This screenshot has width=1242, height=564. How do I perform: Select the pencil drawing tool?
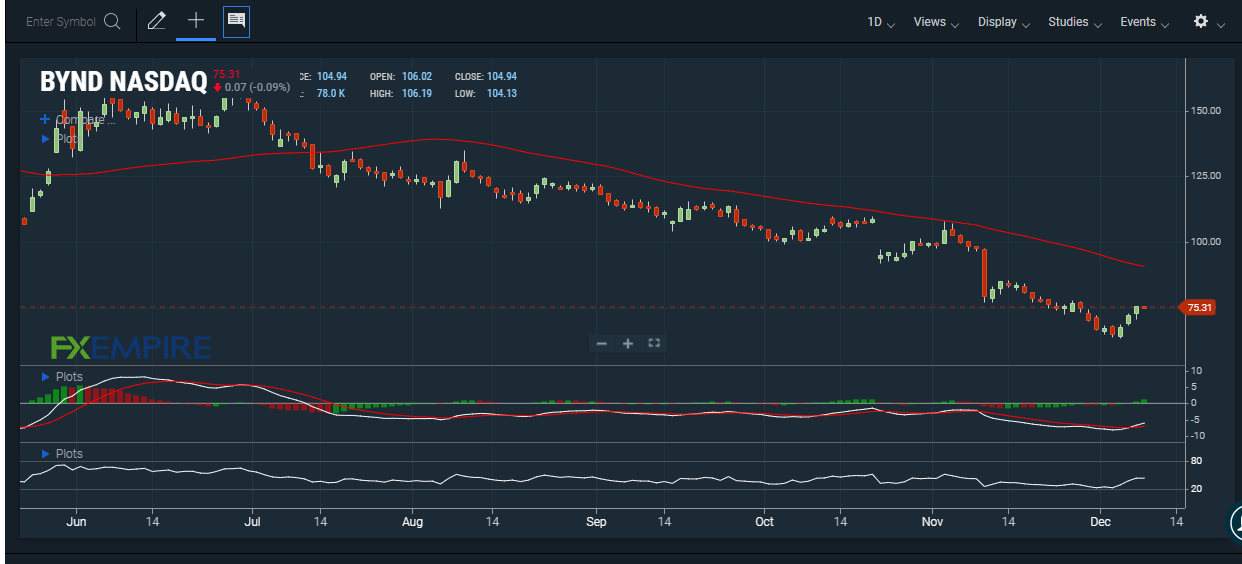[x=156, y=21]
